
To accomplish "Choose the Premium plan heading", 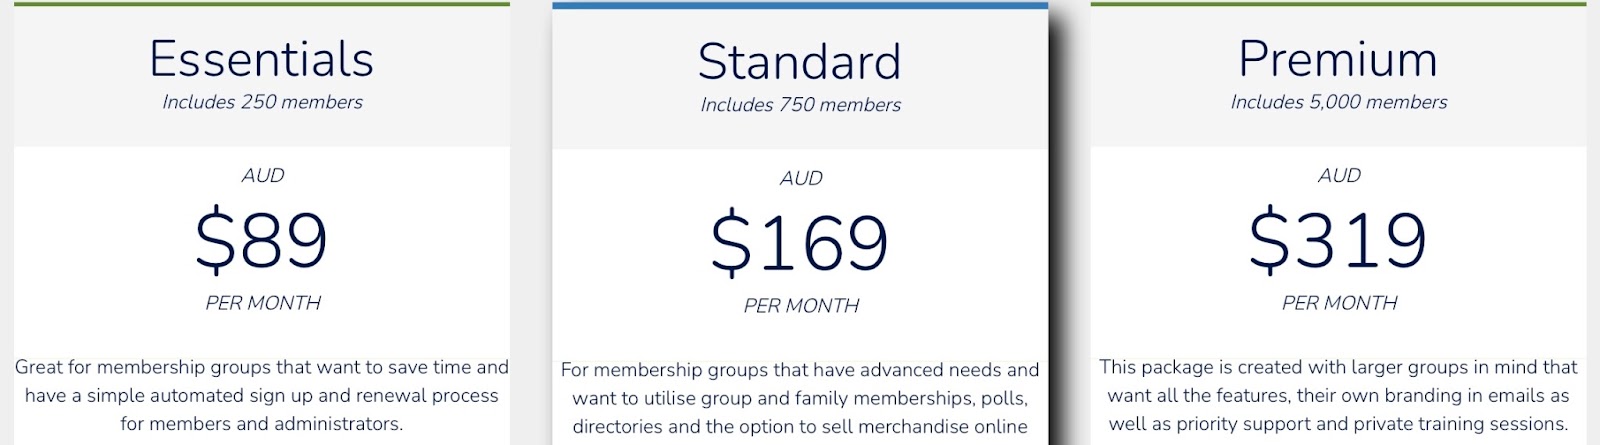I will tap(1338, 59).
